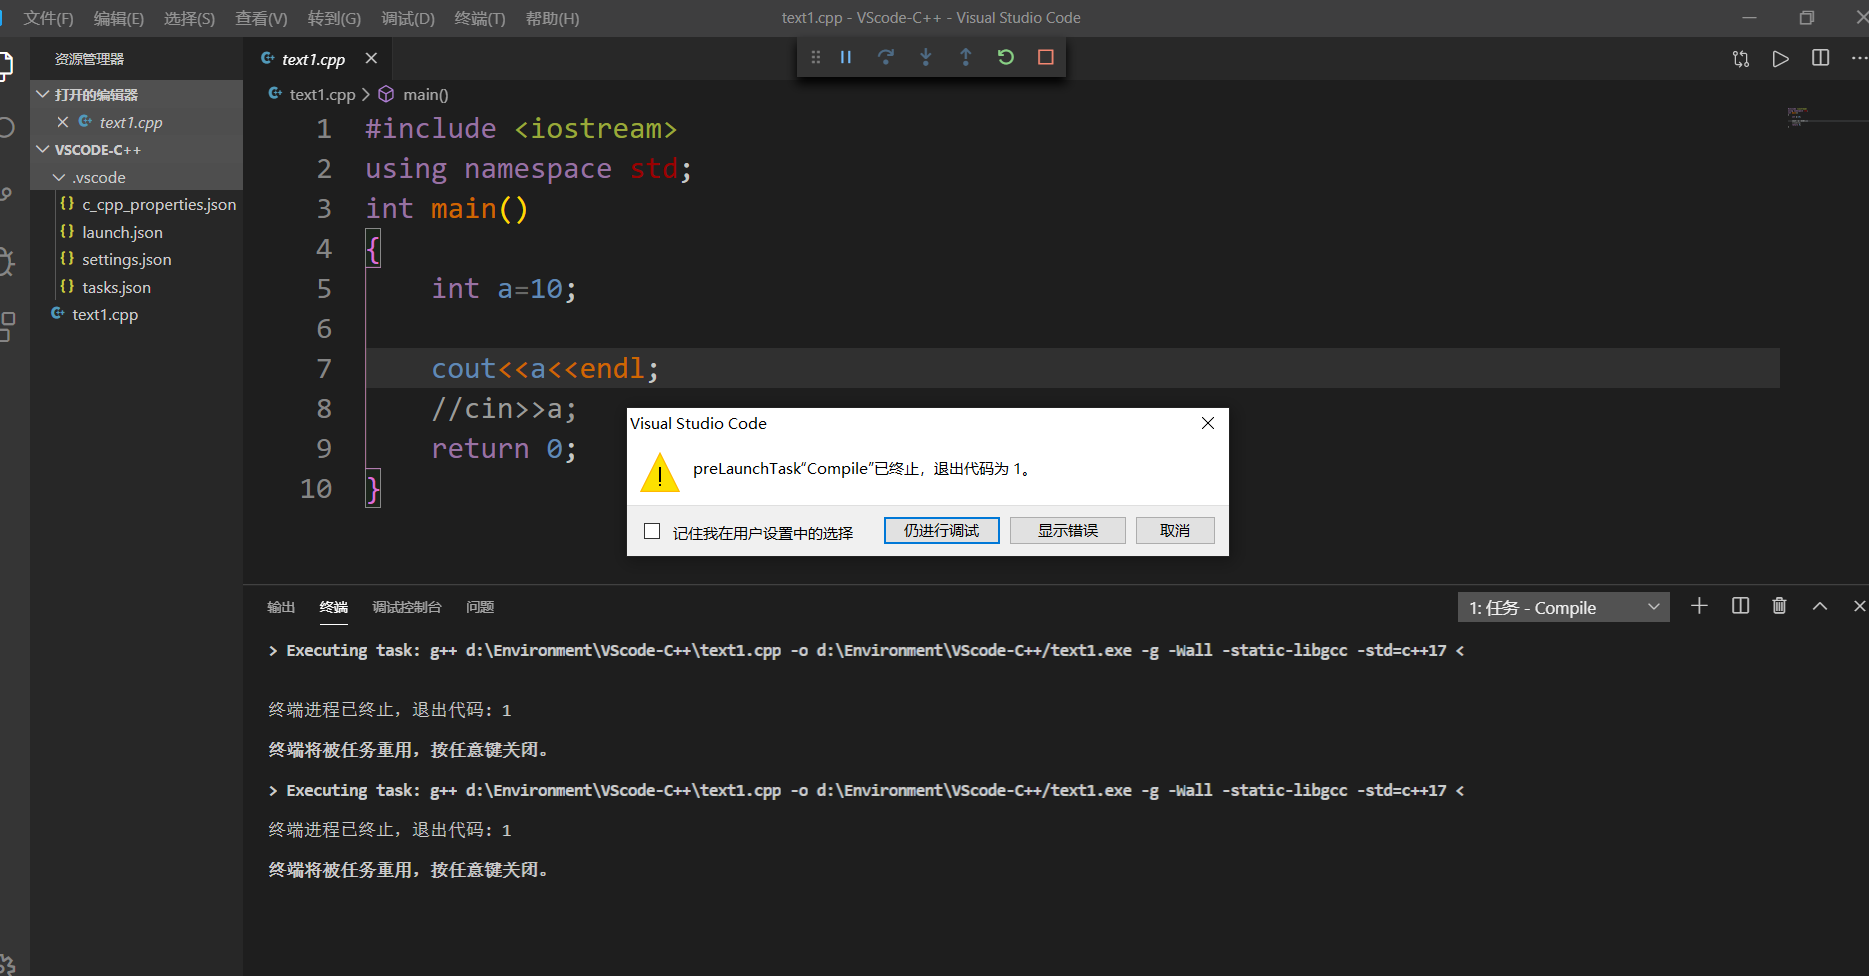Tick the remember my choice checkbox
Viewport: 1869px width, 976px height.
[652, 531]
